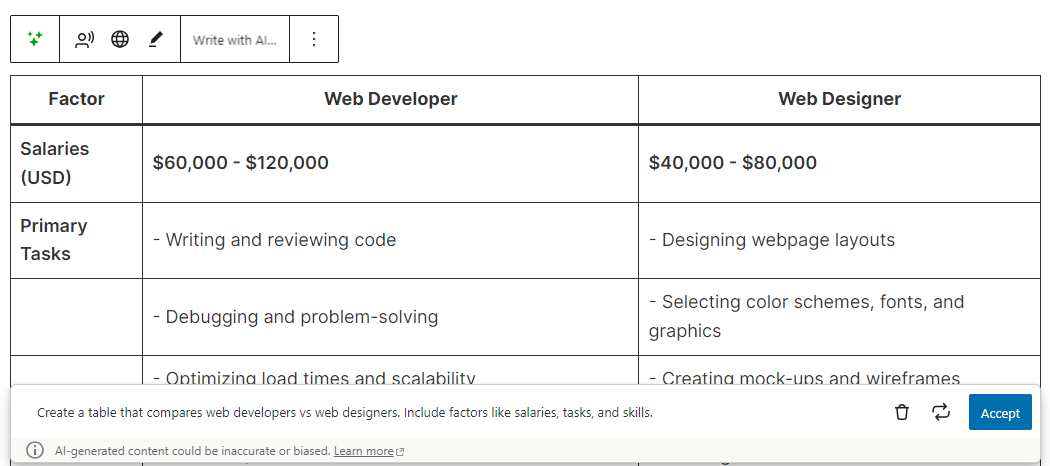
Task: Click the $40,000 - $80,000 cell
Action: [x=733, y=163]
